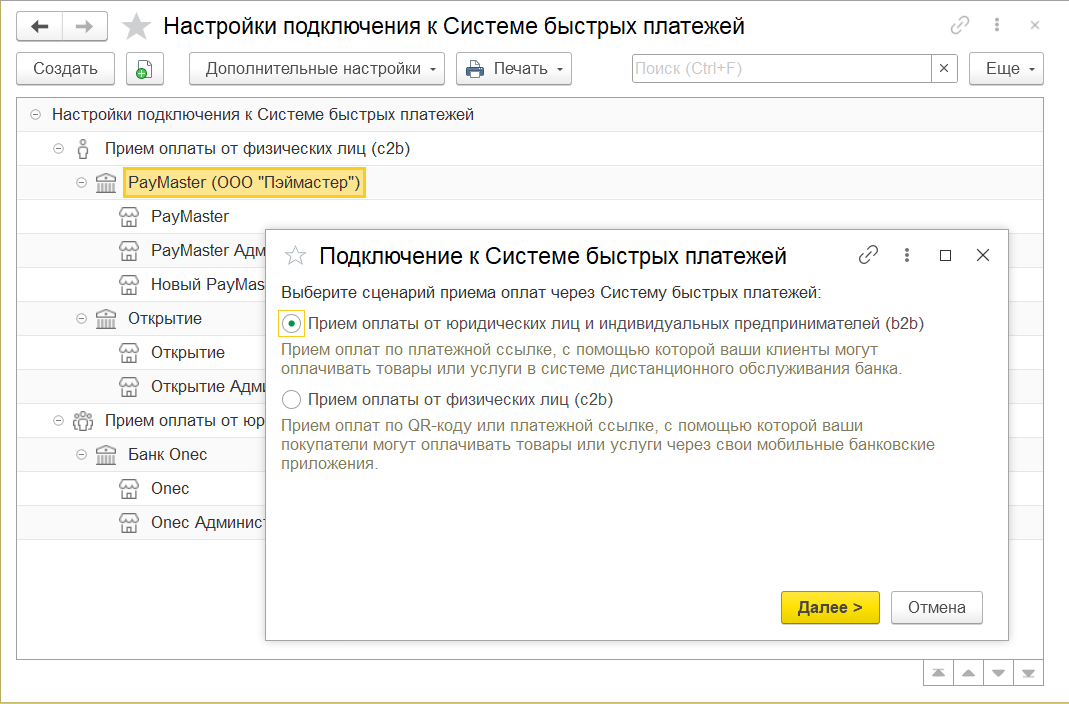Click the copy document icon button
Image resolution: width=1069 pixels, height=704 pixels.
click(x=144, y=69)
